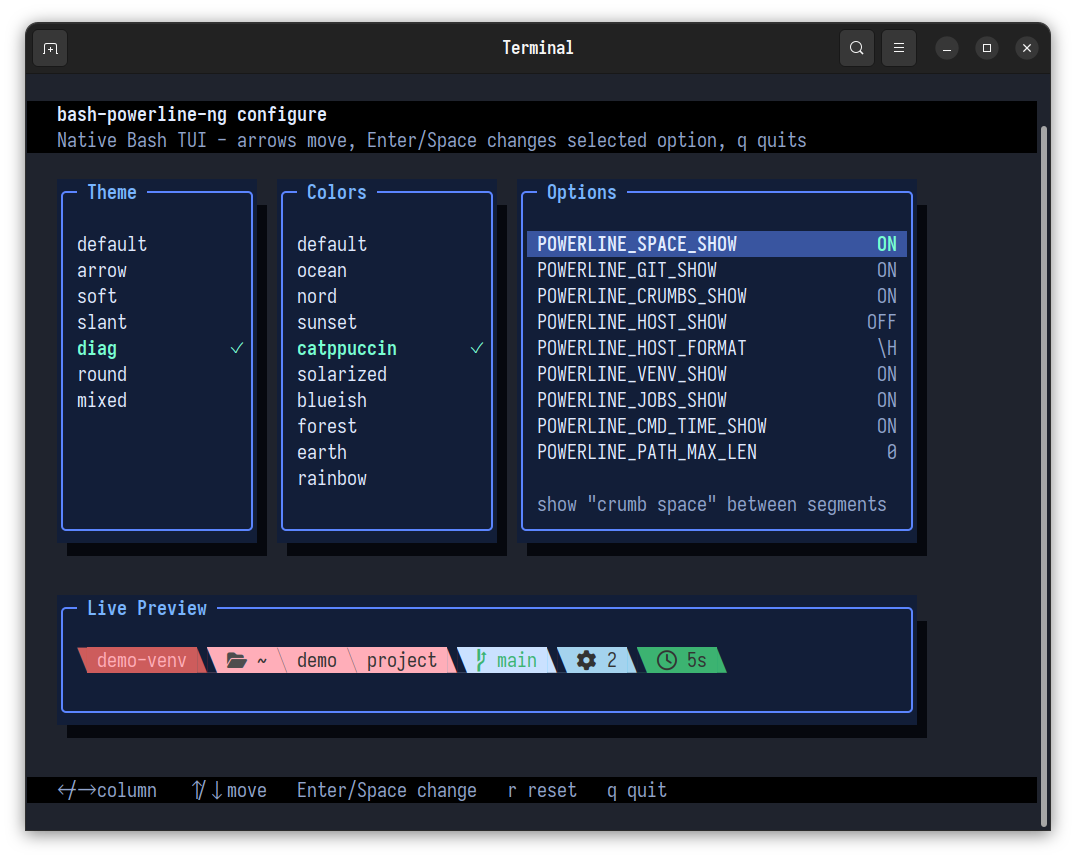Viewport: 1076px width, 859px height.
Task: Open the terminal hamburger menu
Action: (898, 48)
